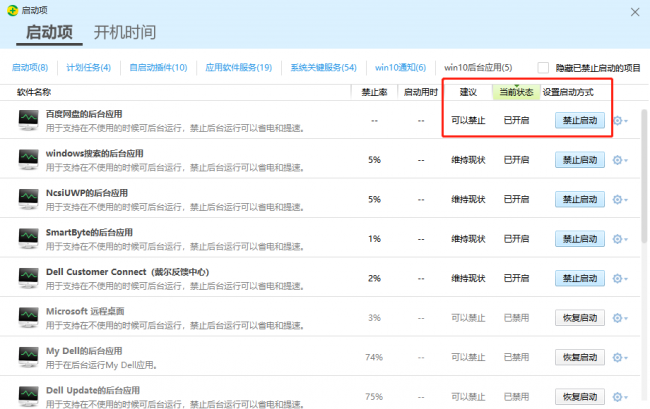Image resolution: width=650 pixels, height=409 pixels.
Task: Click the My Dell的后台应用 monitor icon
Action: [x=29, y=357]
